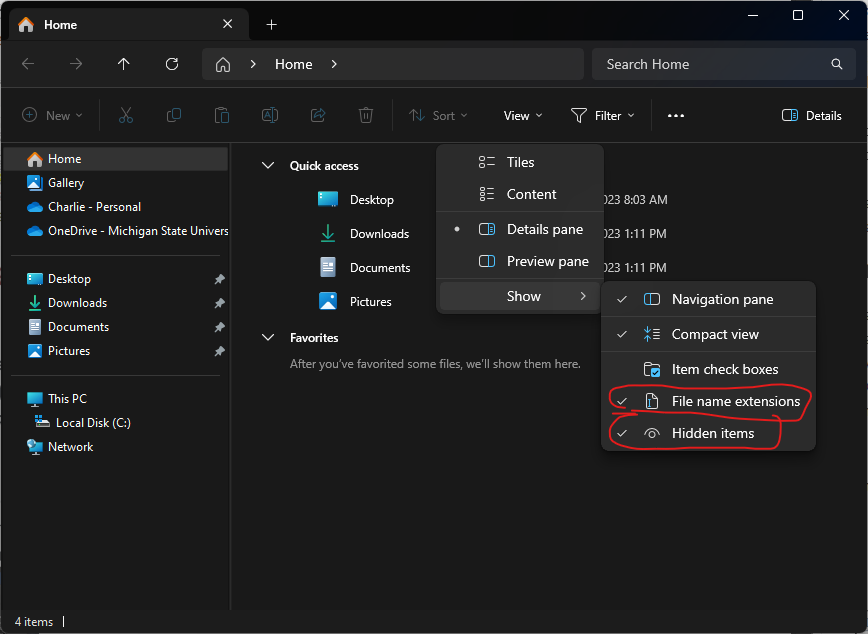Collapse the Quick access section
This screenshot has width=868, height=634.
click(268, 166)
